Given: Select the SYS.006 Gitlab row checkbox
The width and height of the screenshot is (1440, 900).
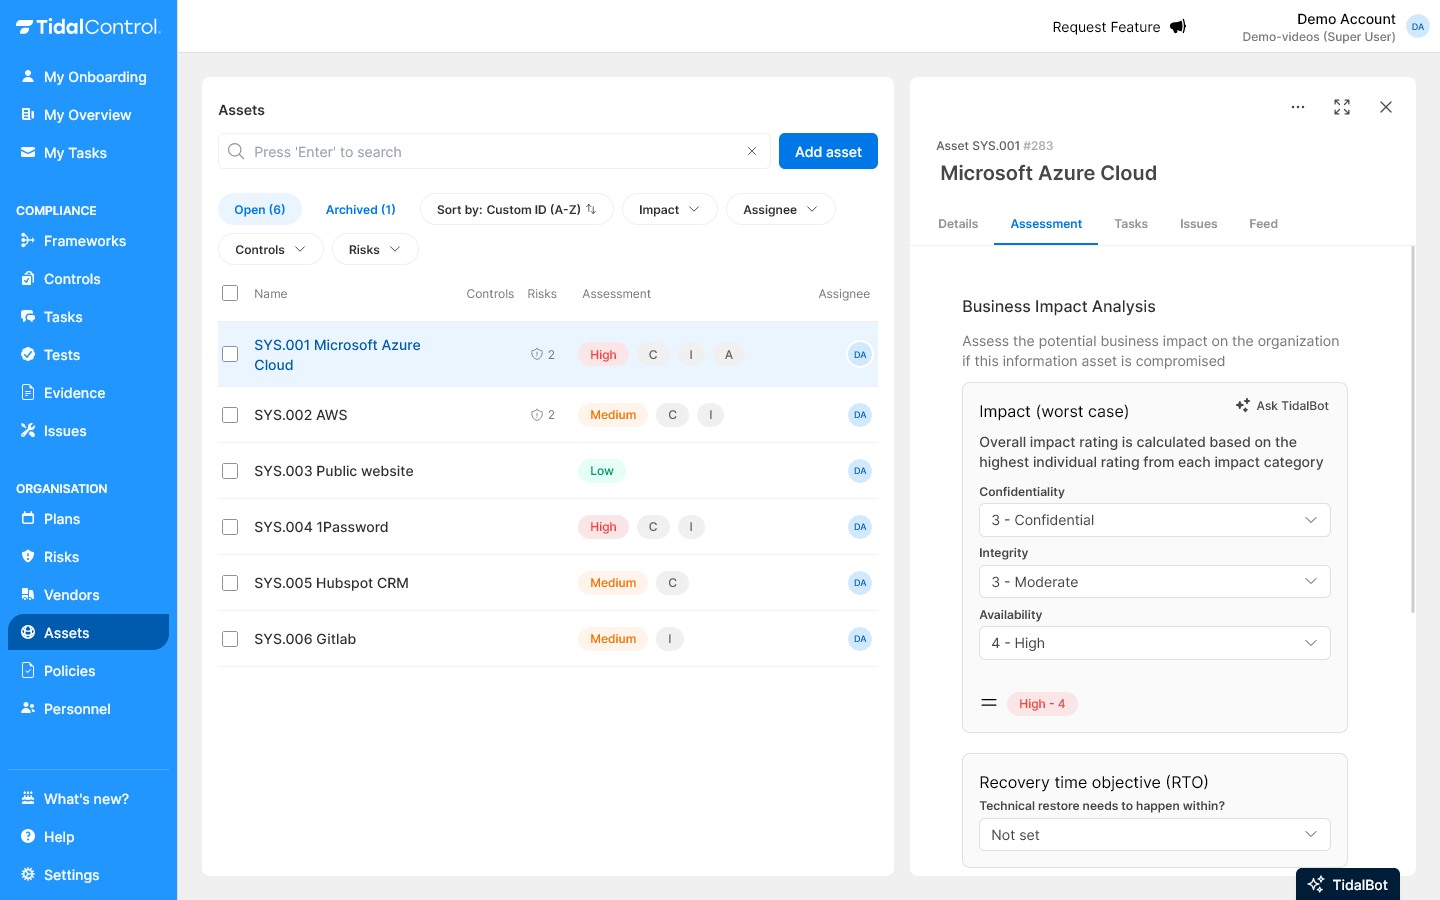Looking at the screenshot, I should (x=230, y=639).
